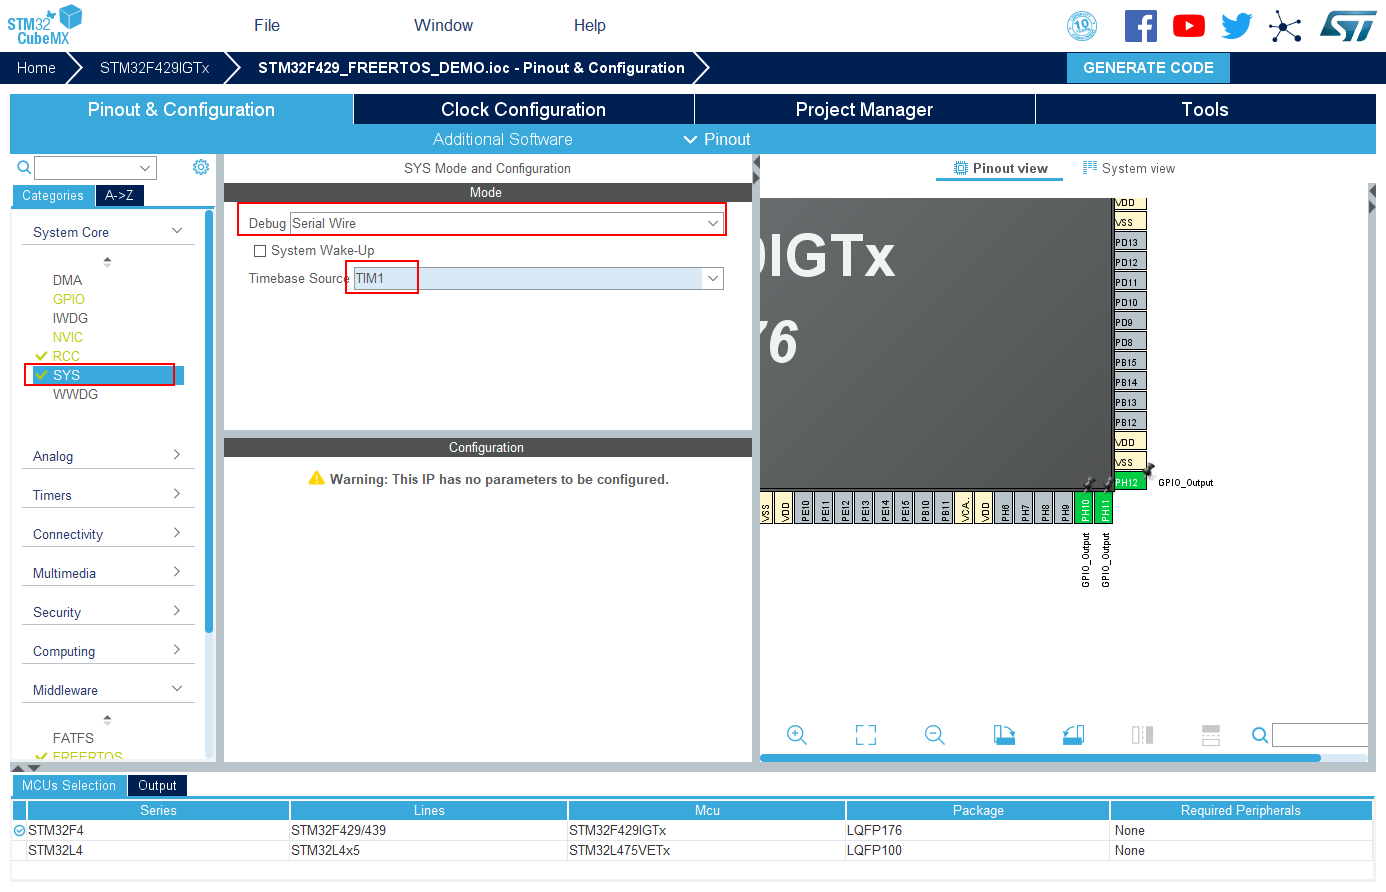Open the YouTube icon link
Screen dimensions: 1386x892
[1188, 26]
